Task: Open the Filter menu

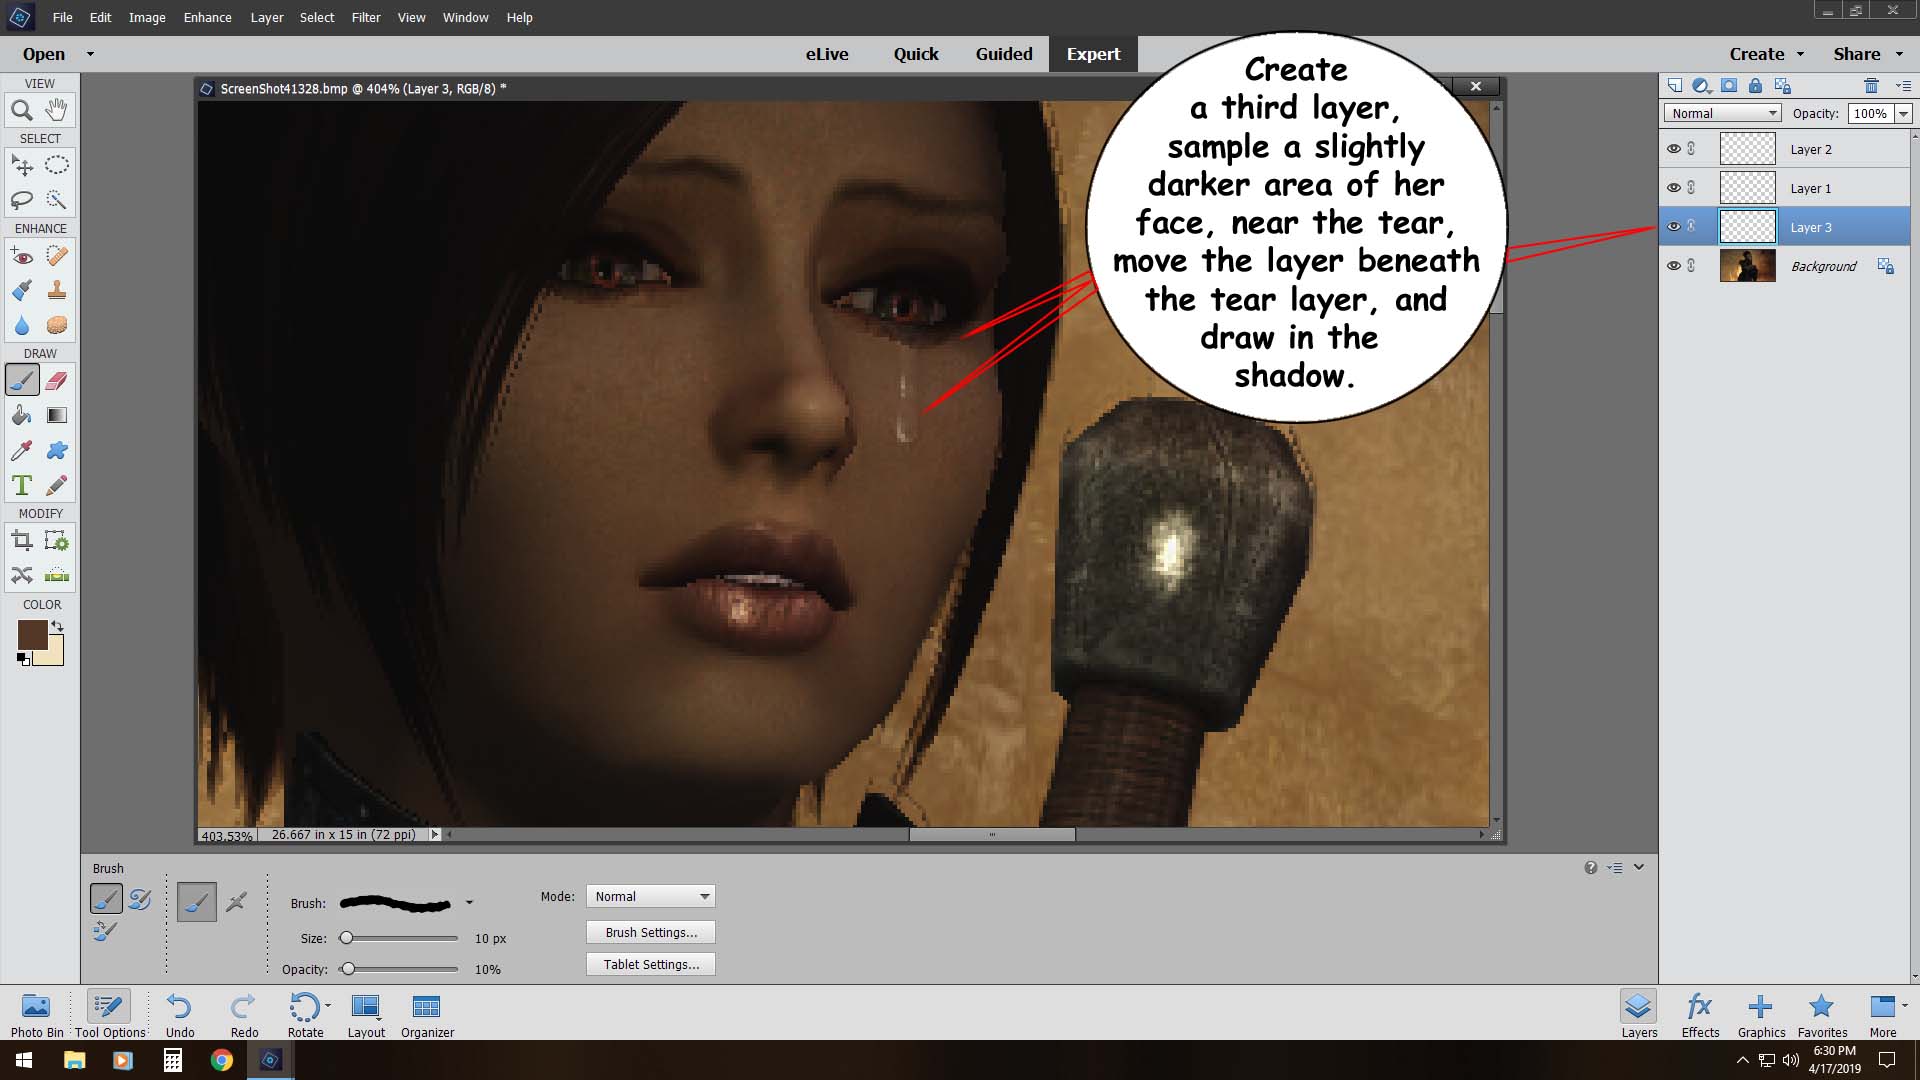Action: coord(365,17)
